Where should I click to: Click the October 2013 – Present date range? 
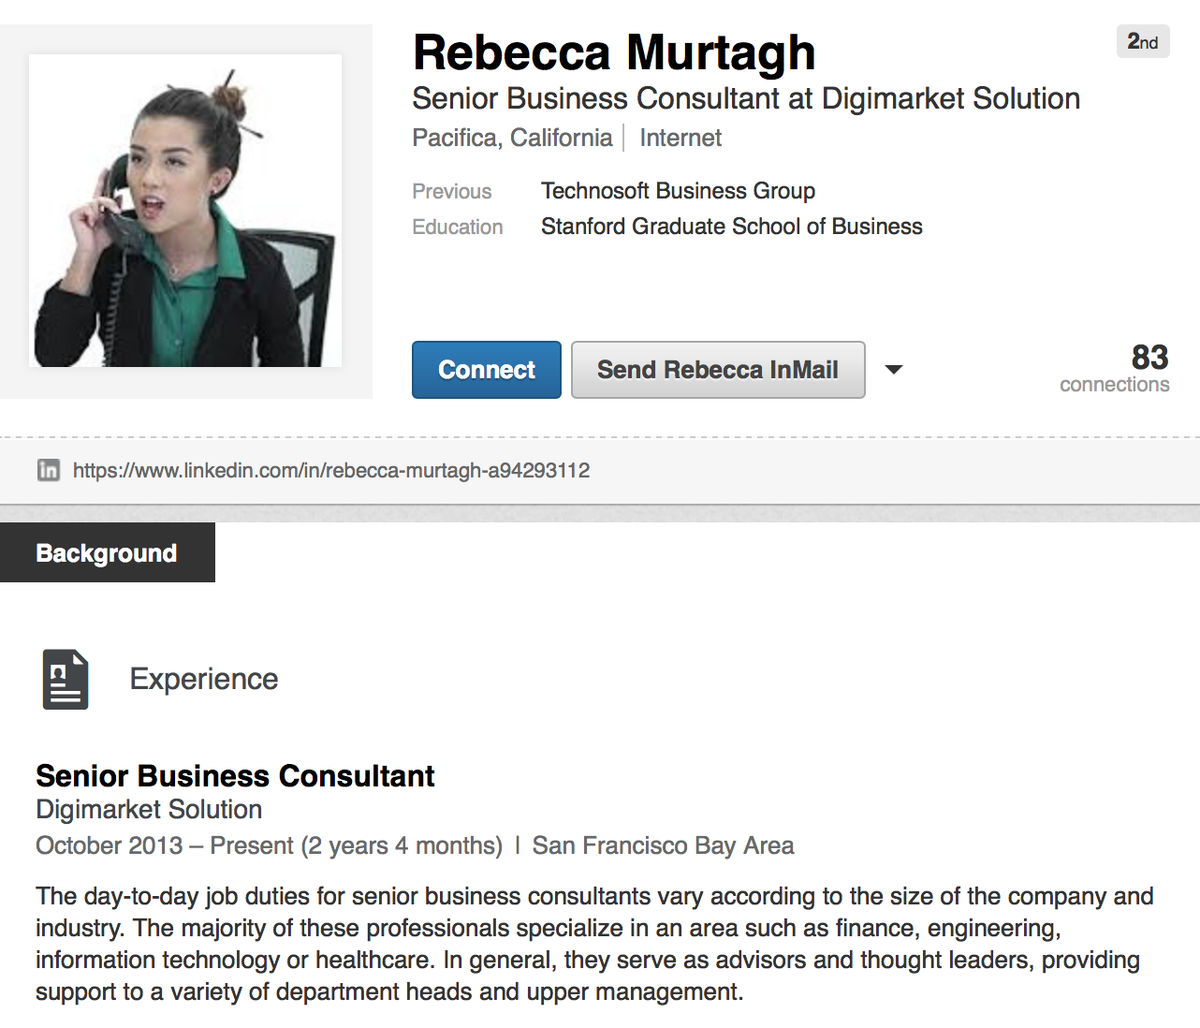[x=269, y=846]
